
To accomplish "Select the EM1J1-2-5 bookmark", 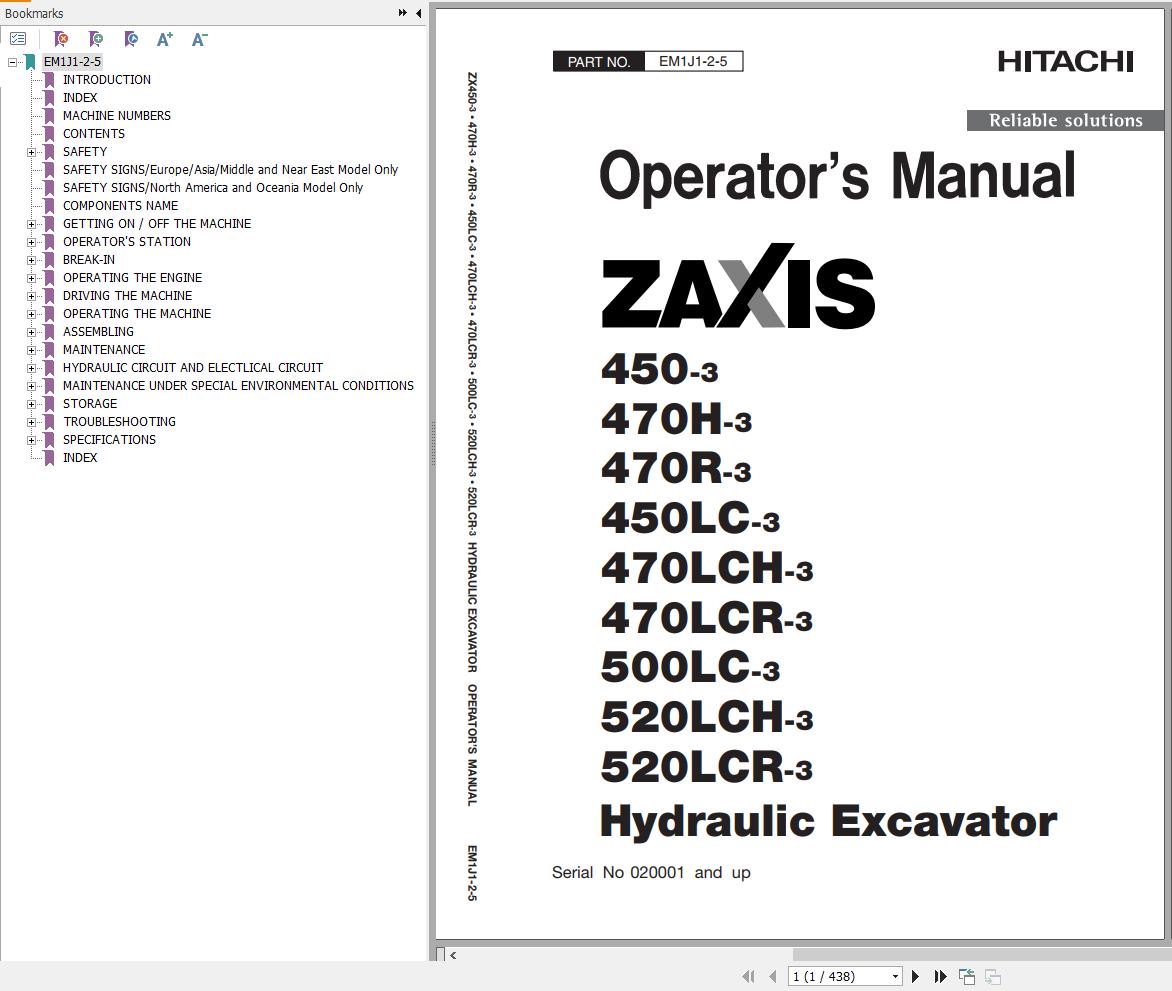I will tap(72, 61).
